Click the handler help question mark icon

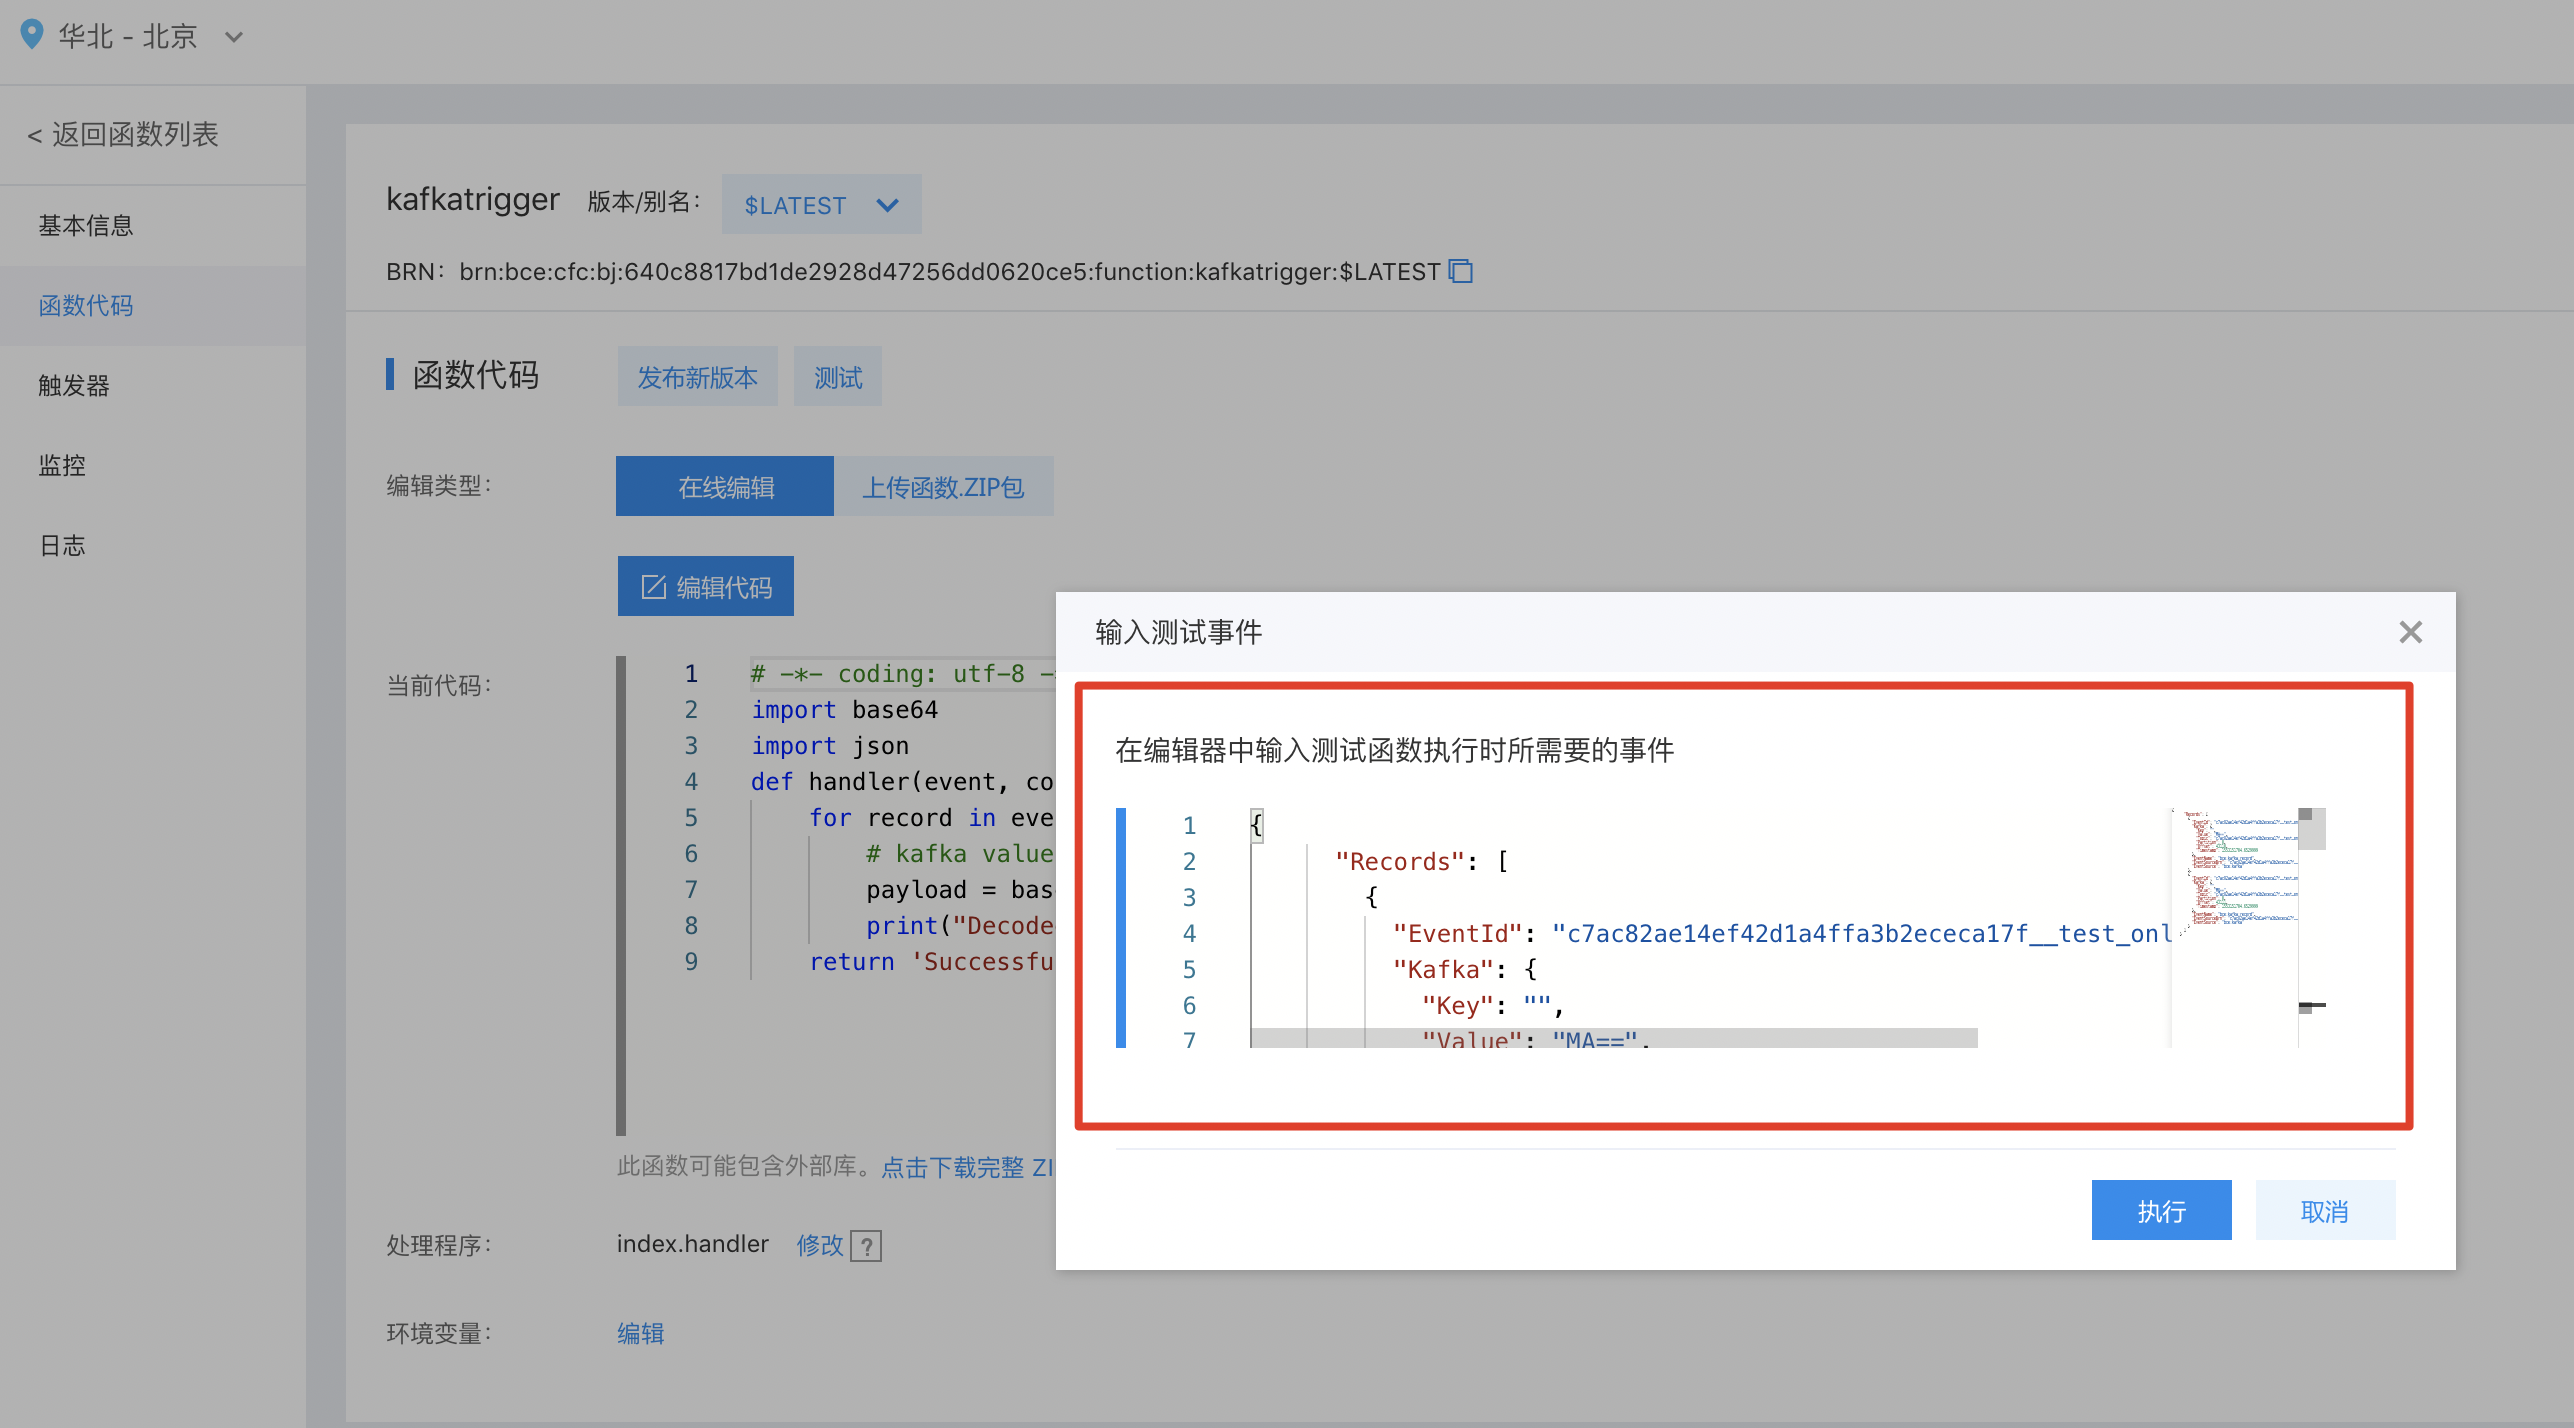pos(866,1246)
